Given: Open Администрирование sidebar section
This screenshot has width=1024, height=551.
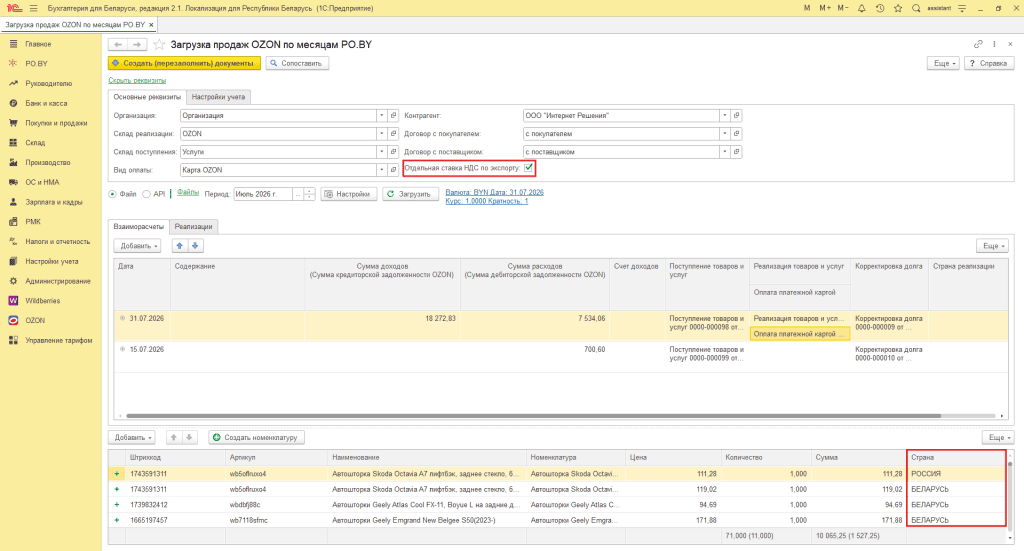Looking at the screenshot, I should (x=57, y=281).
